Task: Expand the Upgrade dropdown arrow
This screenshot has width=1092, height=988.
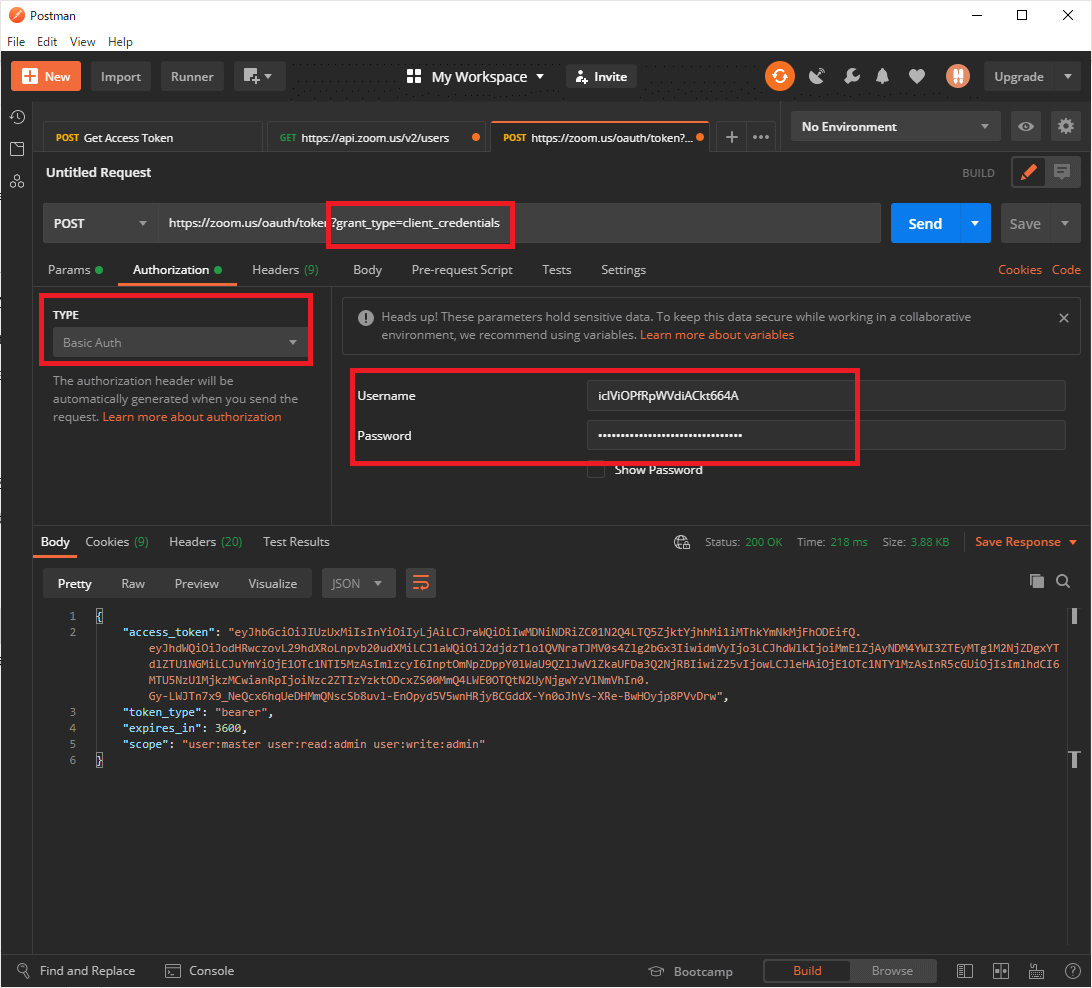Action: tap(1068, 76)
